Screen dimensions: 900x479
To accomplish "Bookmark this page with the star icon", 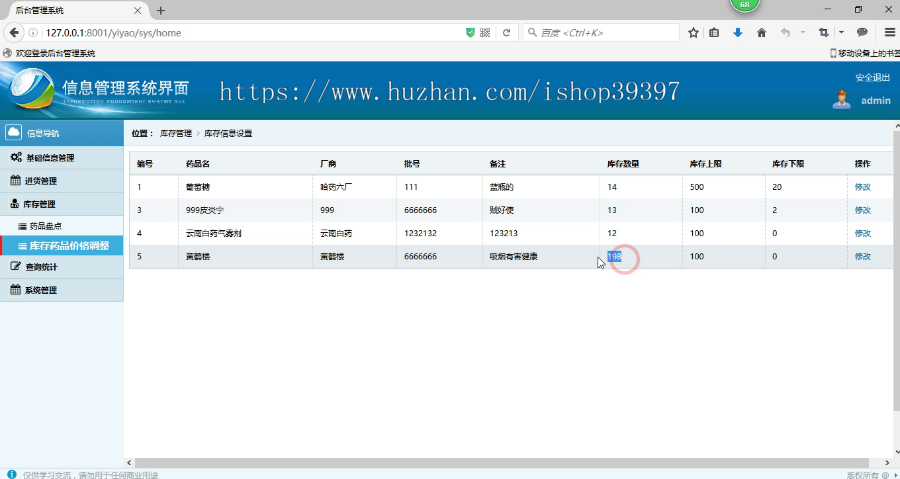I will click(x=693, y=33).
